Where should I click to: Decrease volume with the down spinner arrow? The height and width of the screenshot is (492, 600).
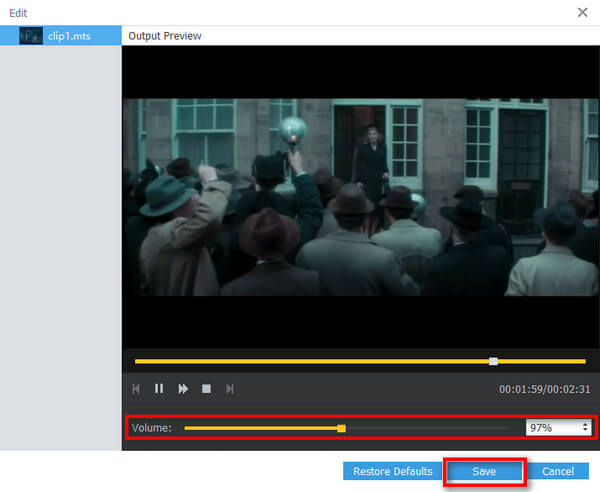tap(585, 432)
